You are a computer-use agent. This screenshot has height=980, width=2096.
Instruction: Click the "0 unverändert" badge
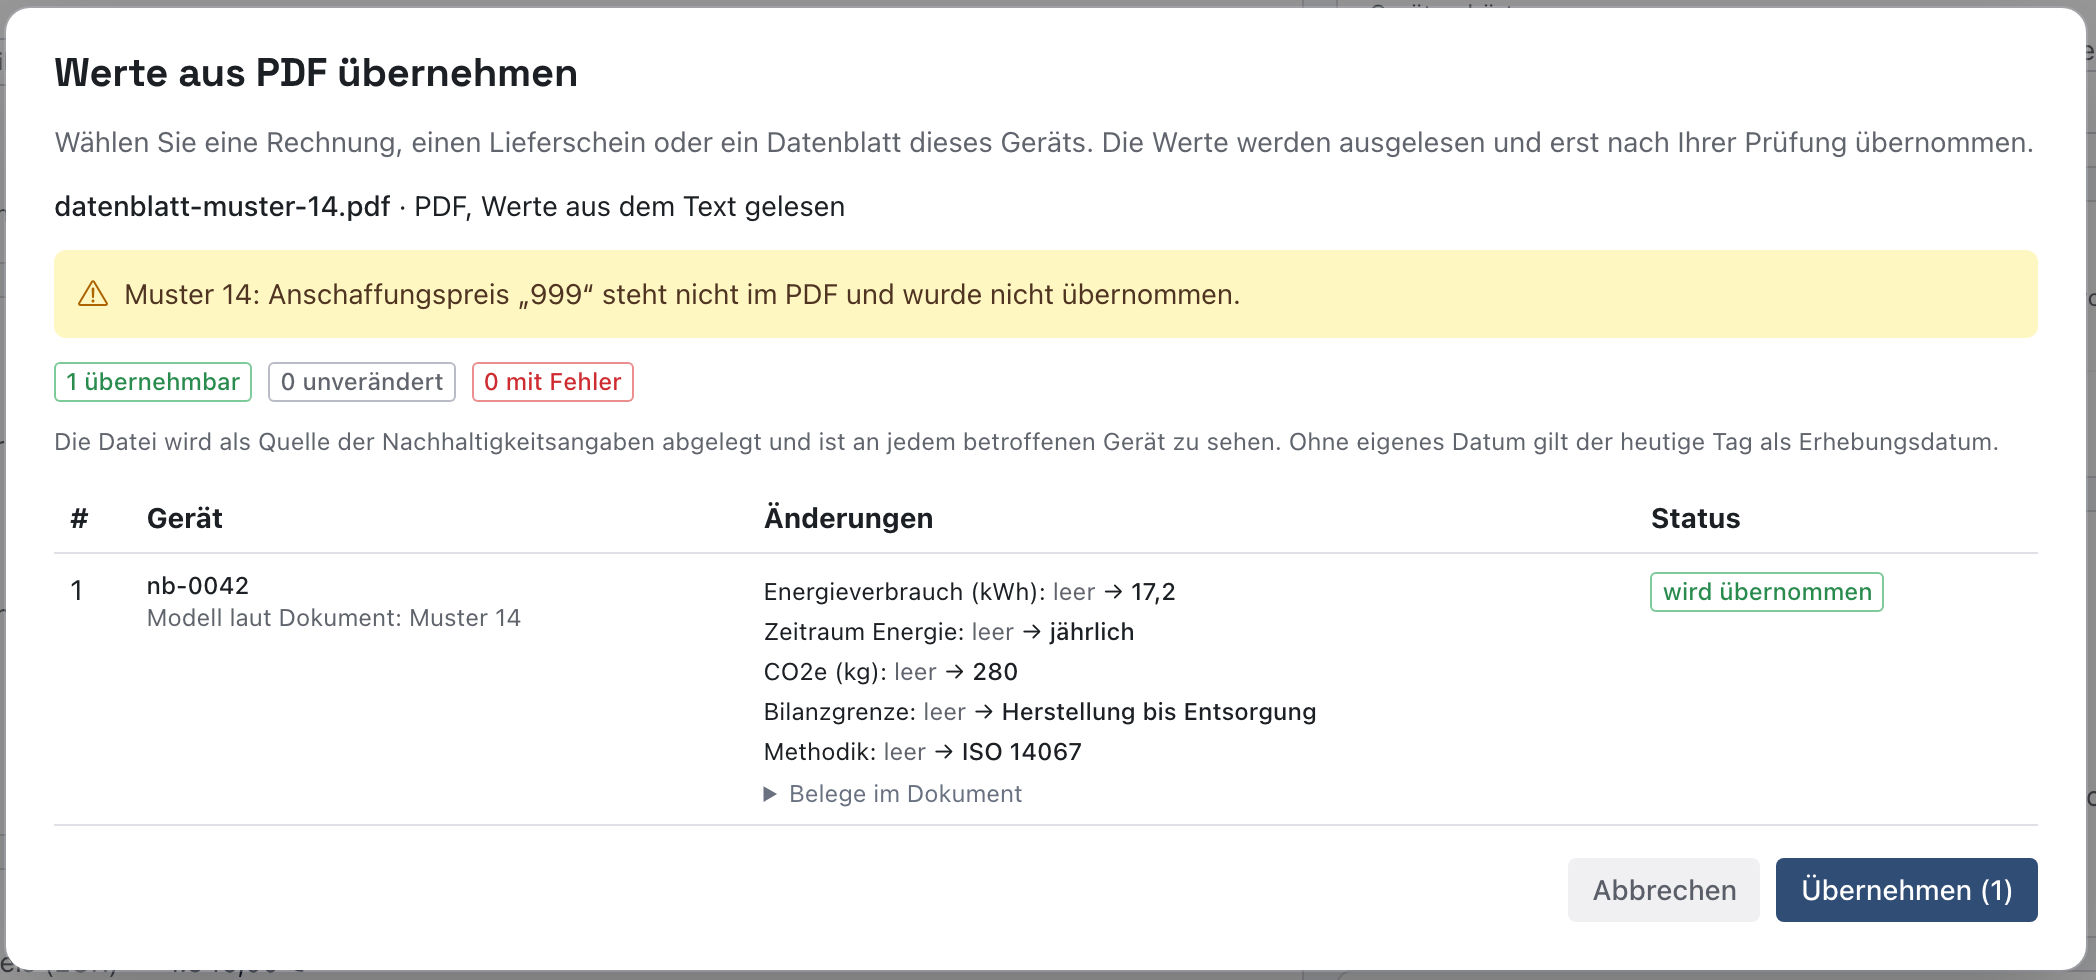(362, 382)
